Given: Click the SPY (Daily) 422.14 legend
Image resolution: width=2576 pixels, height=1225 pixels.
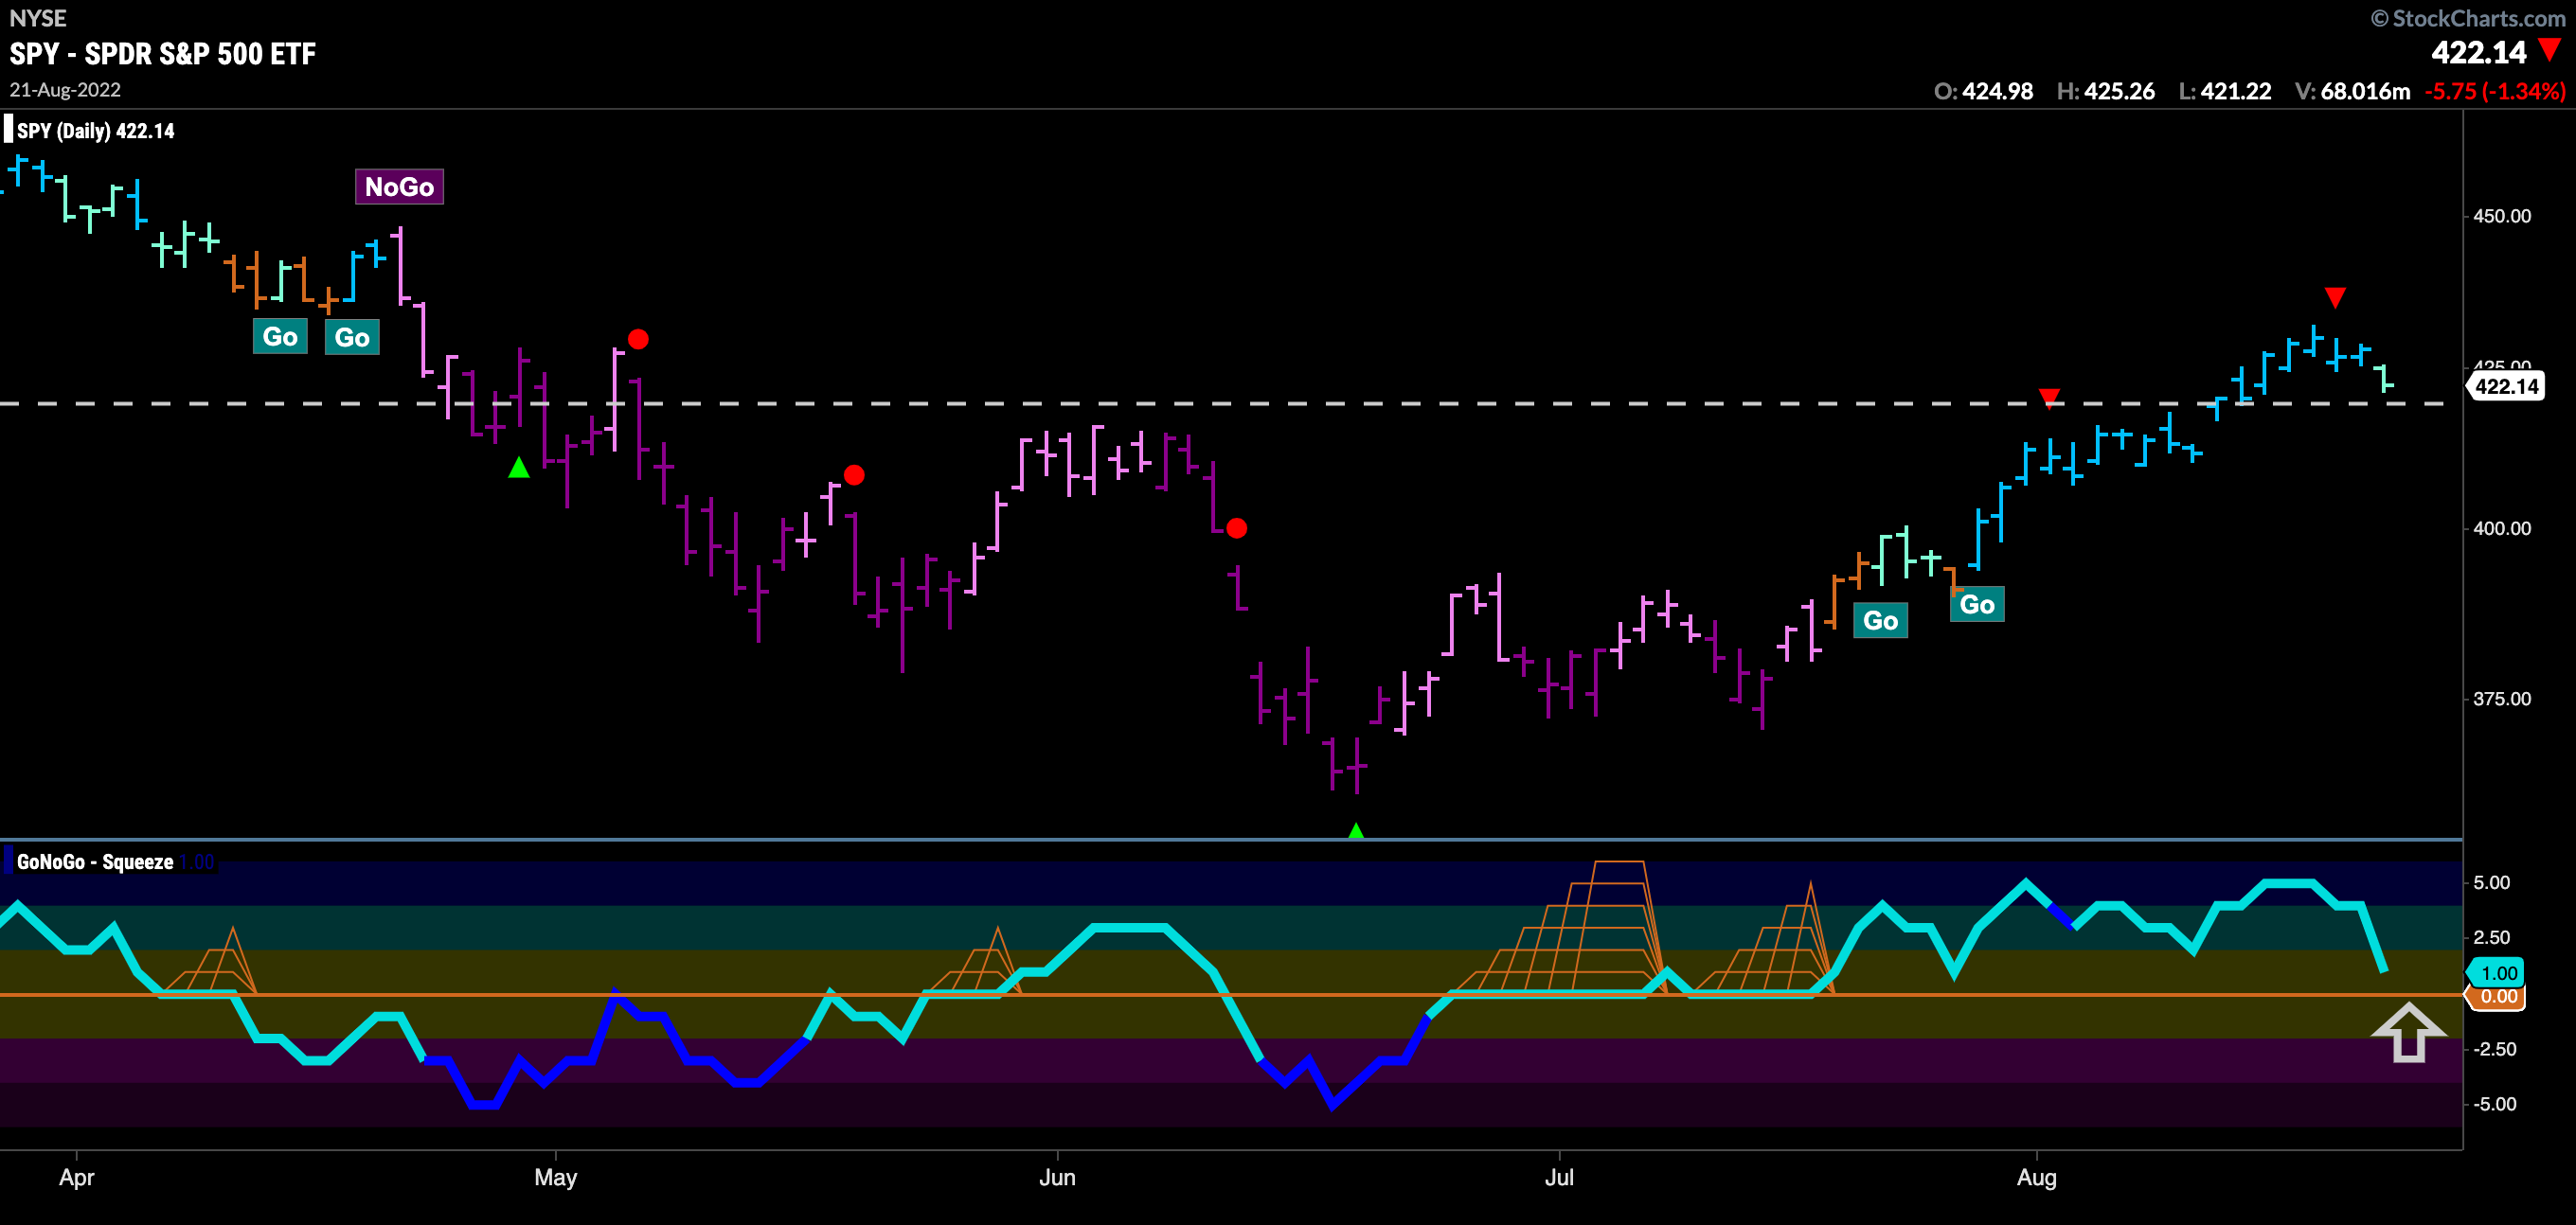Looking at the screenshot, I should tap(95, 131).
